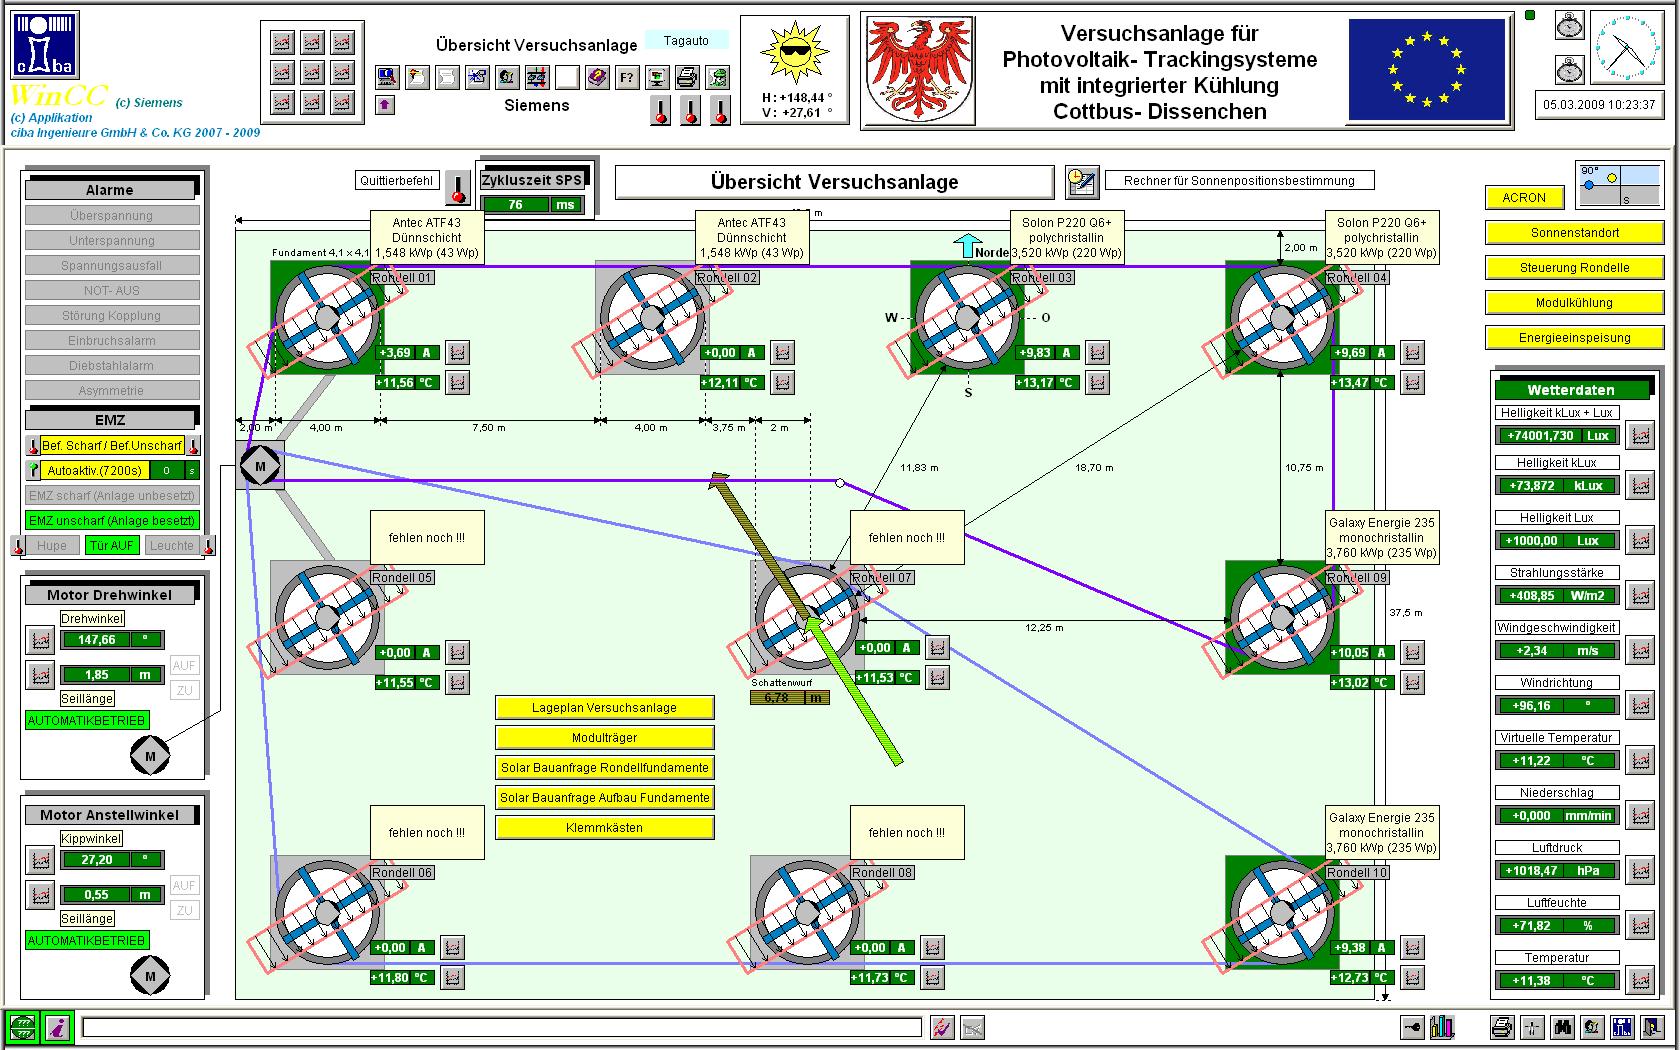Open the Energieeinspeisung page
The height and width of the screenshot is (1050, 1680).
(x=1574, y=338)
